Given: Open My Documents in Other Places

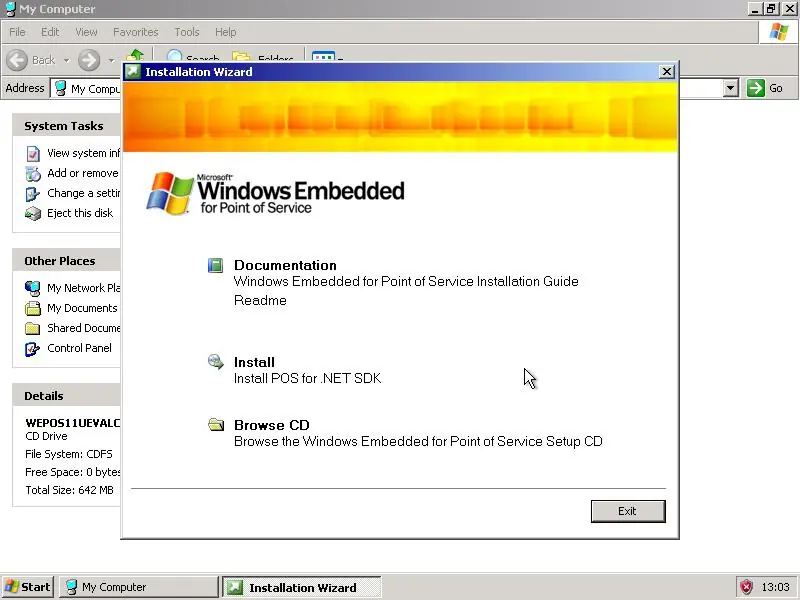Looking at the screenshot, I should (x=82, y=308).
